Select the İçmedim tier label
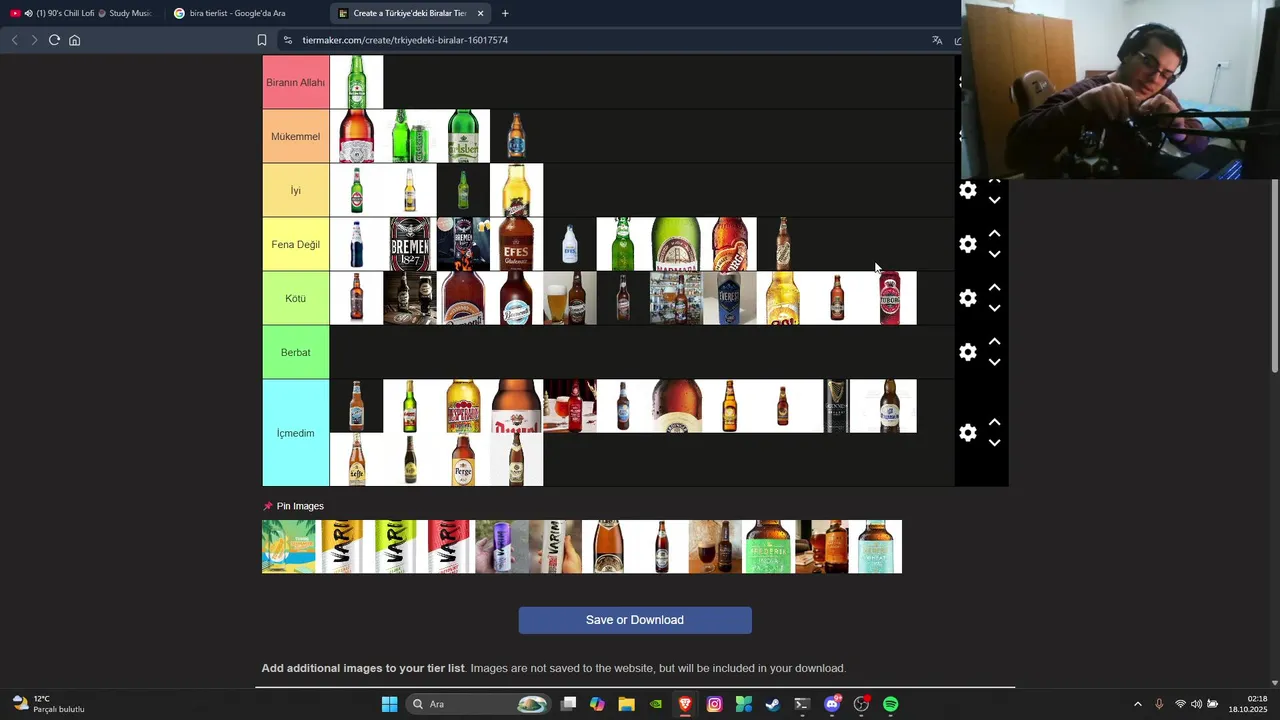This screenshot has width=1280, height=720. click(296, 433)
